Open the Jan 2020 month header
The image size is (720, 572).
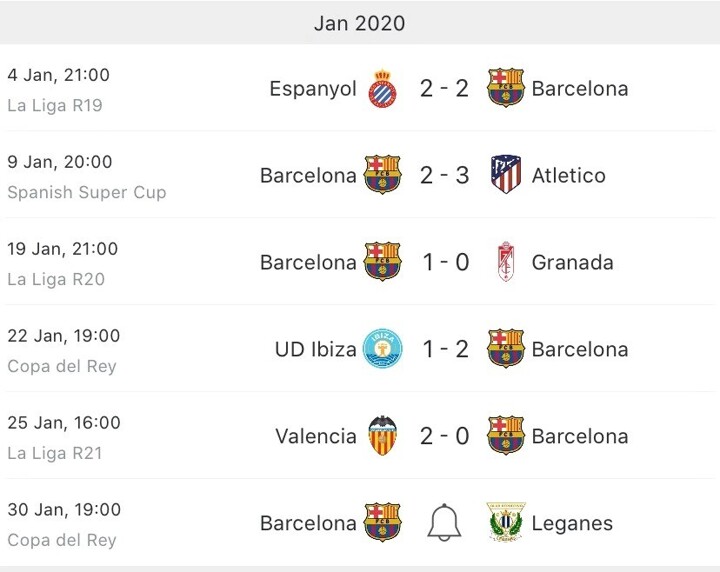(360, 23)
